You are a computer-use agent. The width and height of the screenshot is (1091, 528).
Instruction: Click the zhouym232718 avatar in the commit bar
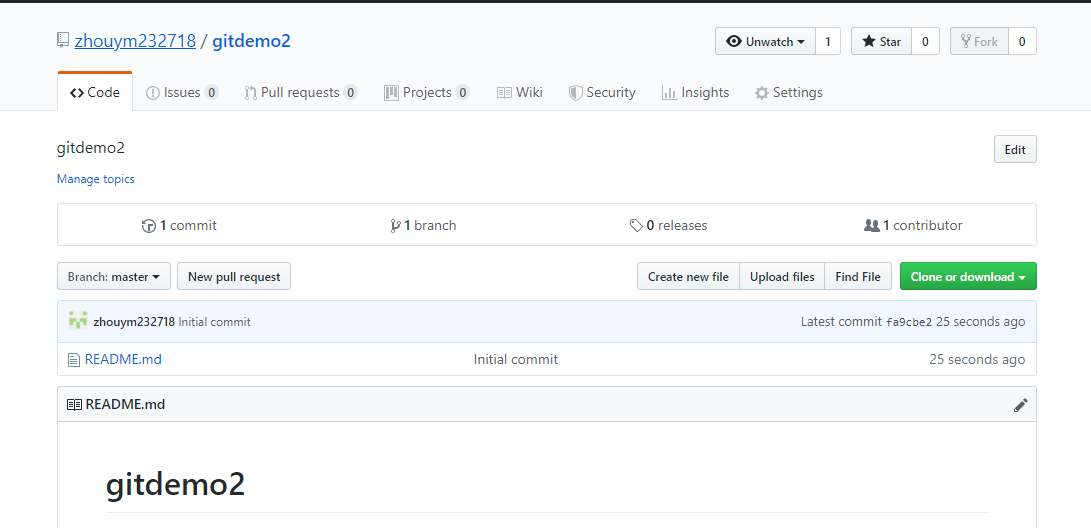[77, 321]
